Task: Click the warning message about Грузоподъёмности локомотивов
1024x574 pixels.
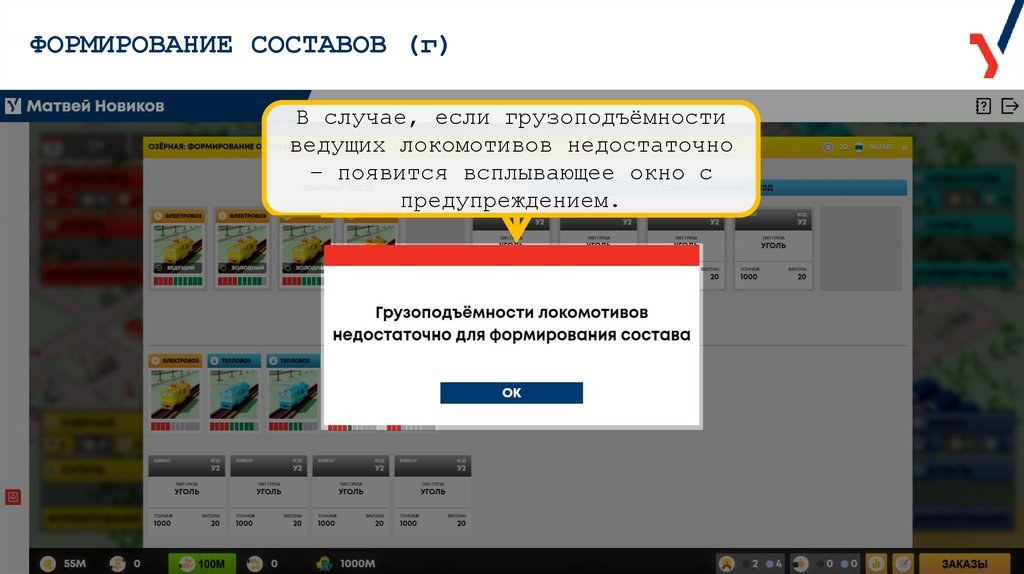Action: (511, 323)
